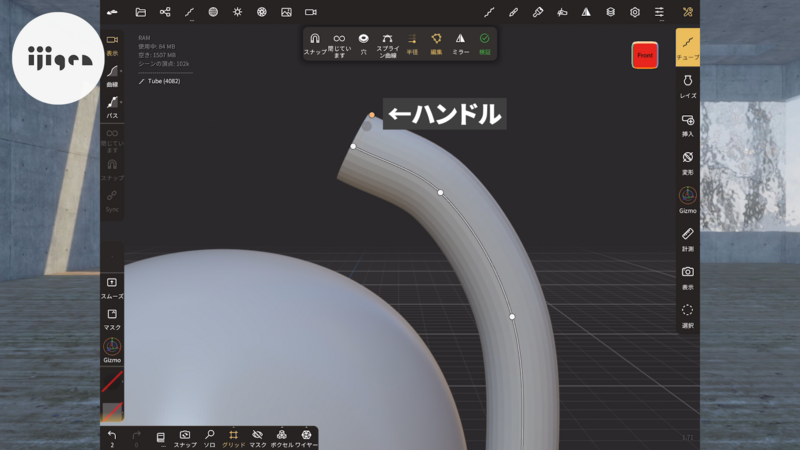Open the history list icon
800x450 pixels.
[160, 438]
